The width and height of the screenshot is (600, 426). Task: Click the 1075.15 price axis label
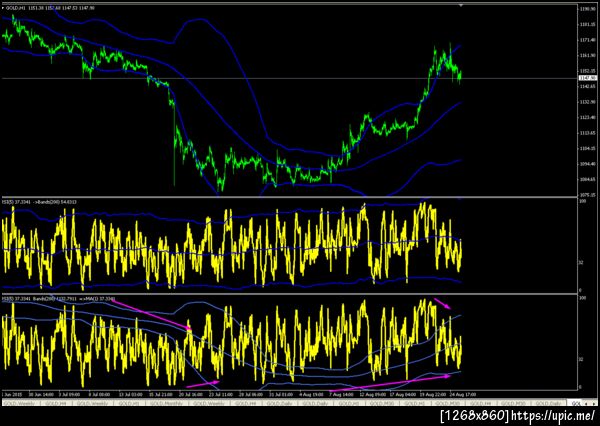click(x=587, y=194)
